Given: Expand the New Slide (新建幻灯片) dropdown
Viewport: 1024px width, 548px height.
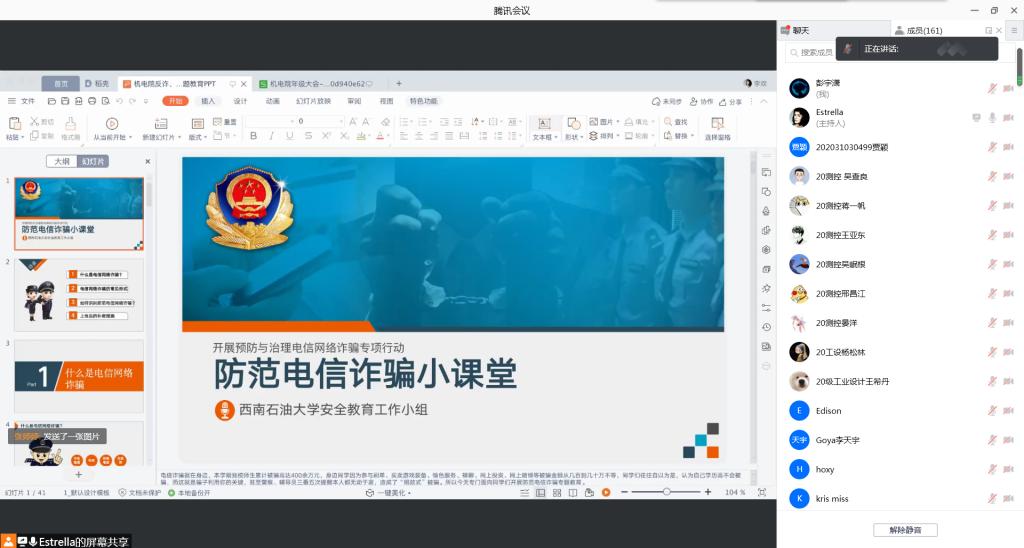Looking at the screenshot, I should 178,137.
